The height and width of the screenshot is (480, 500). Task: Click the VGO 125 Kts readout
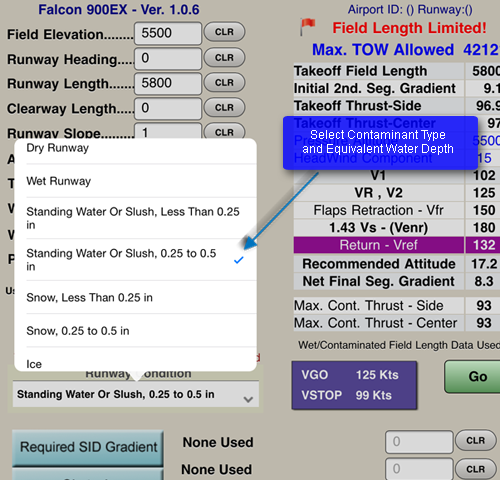tap(350, 375)
